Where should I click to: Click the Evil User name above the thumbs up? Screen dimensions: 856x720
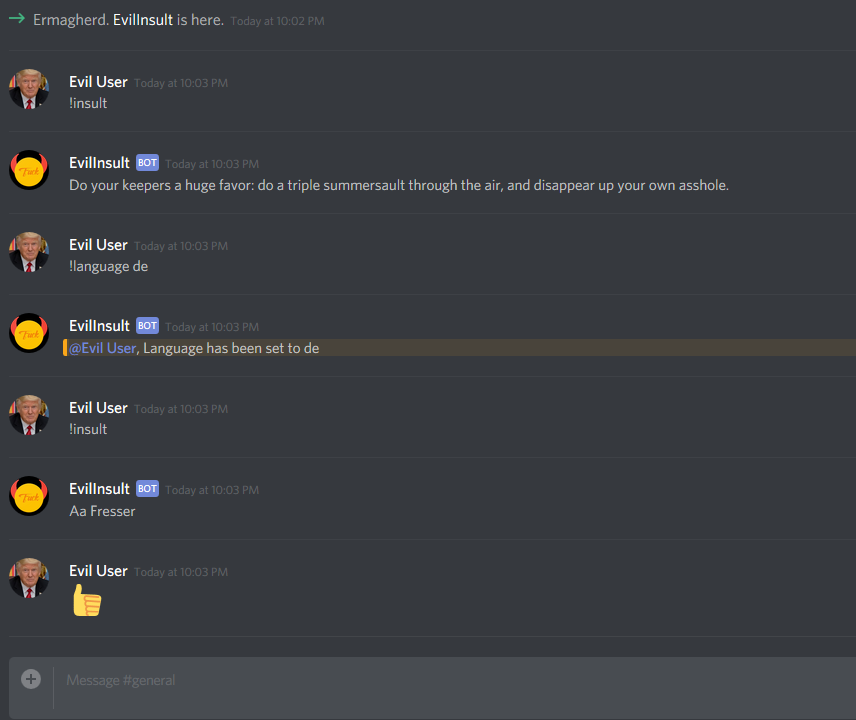pos(98,571)
